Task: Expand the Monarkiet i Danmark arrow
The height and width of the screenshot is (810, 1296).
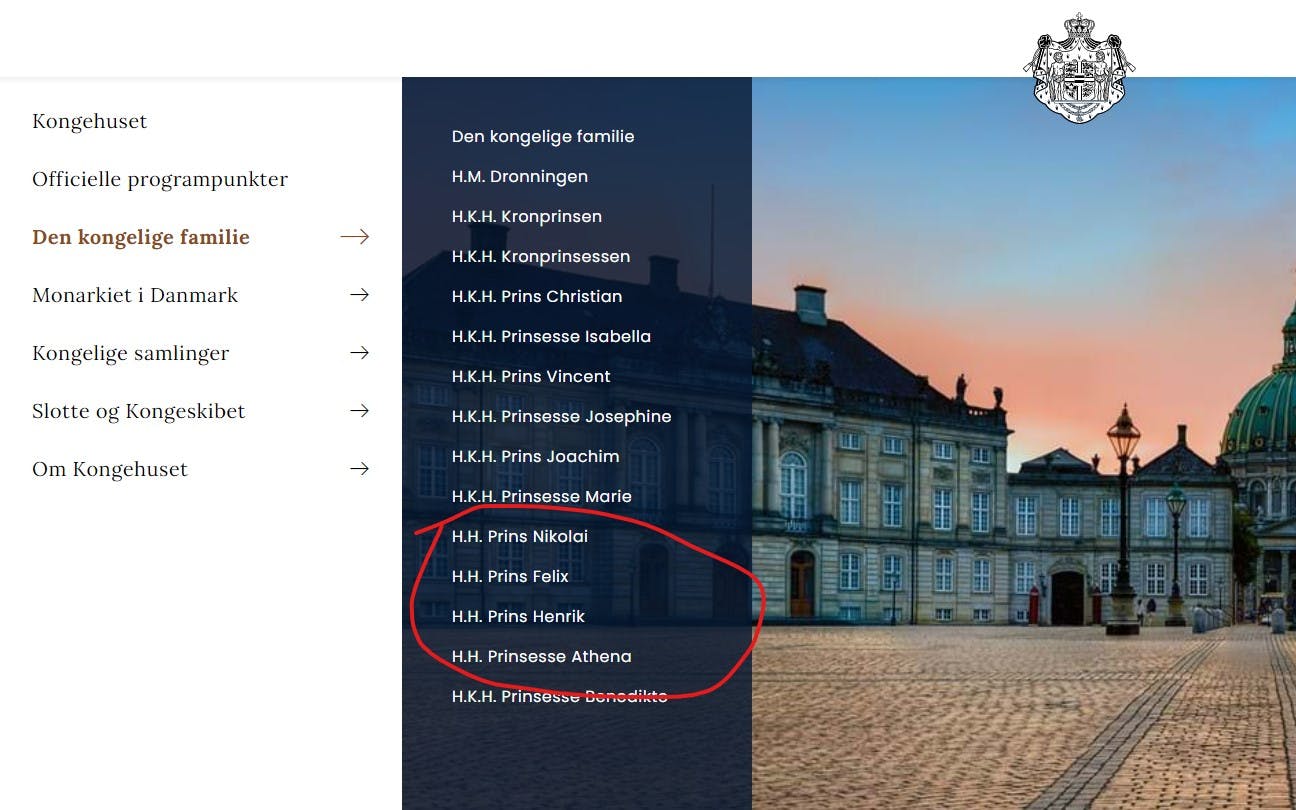Action: pos(359,295)
